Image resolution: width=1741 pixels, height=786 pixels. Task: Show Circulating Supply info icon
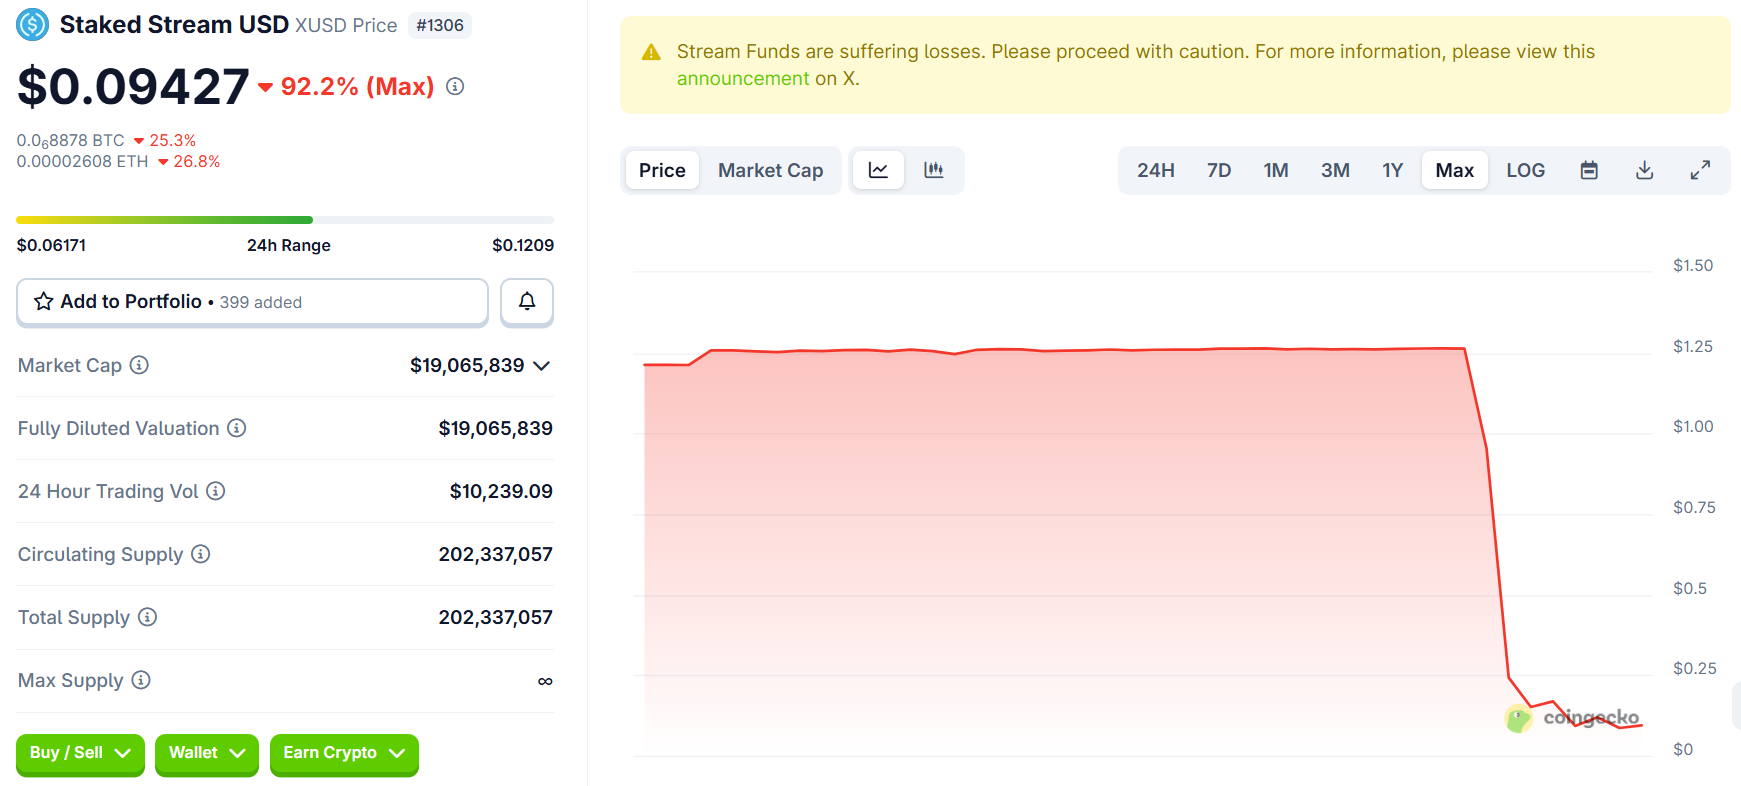click(x=201, y=554)
